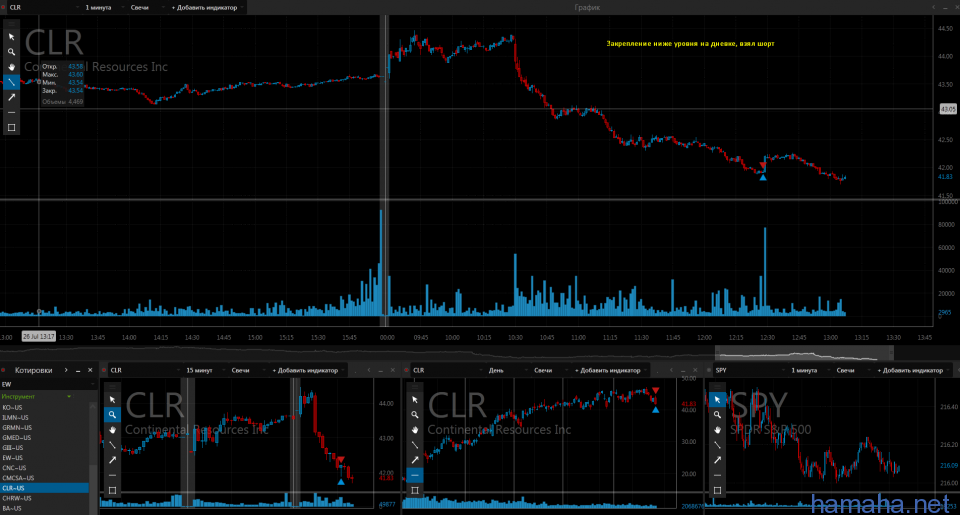Select cursor tool in SPY chart
Viewport: 960px width, 515px height.
[x=717, y=399]
